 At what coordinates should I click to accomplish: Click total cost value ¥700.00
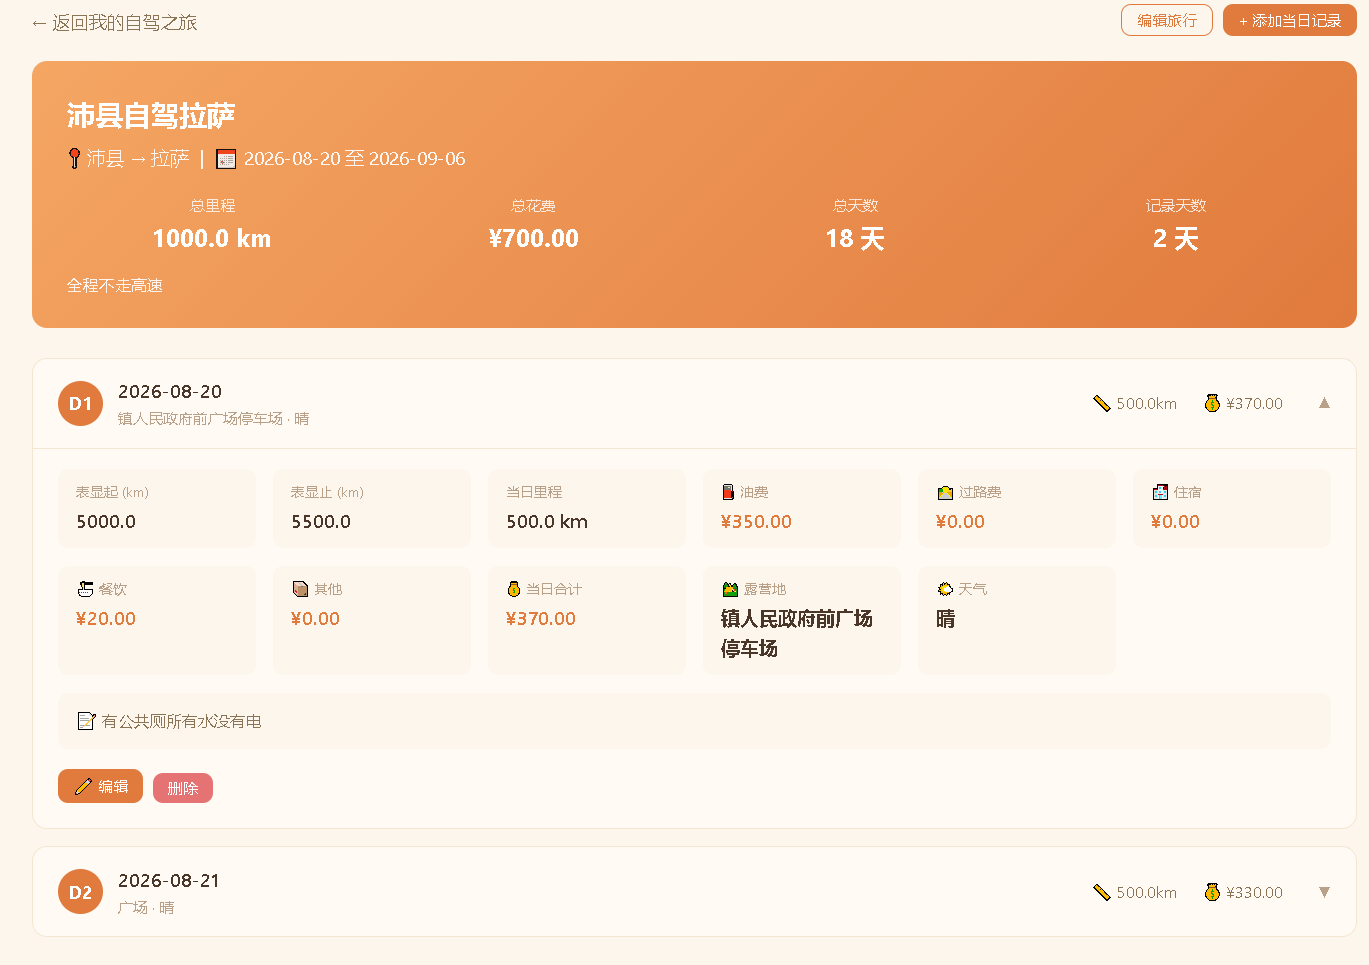pyautogui.click(x=534, y=238)
